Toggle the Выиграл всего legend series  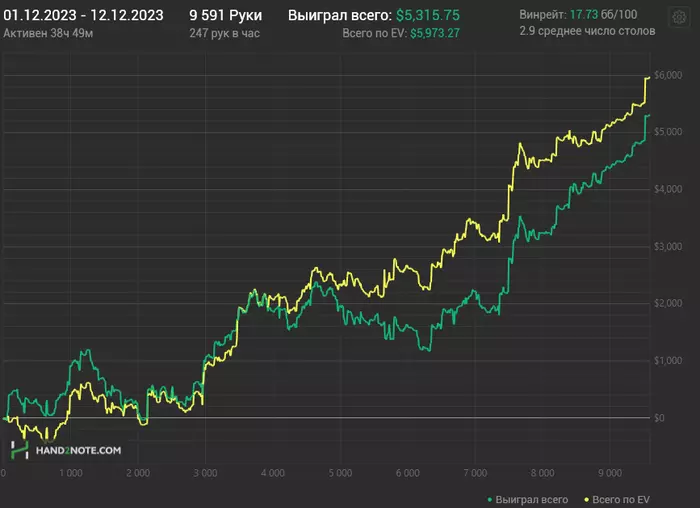528,500
